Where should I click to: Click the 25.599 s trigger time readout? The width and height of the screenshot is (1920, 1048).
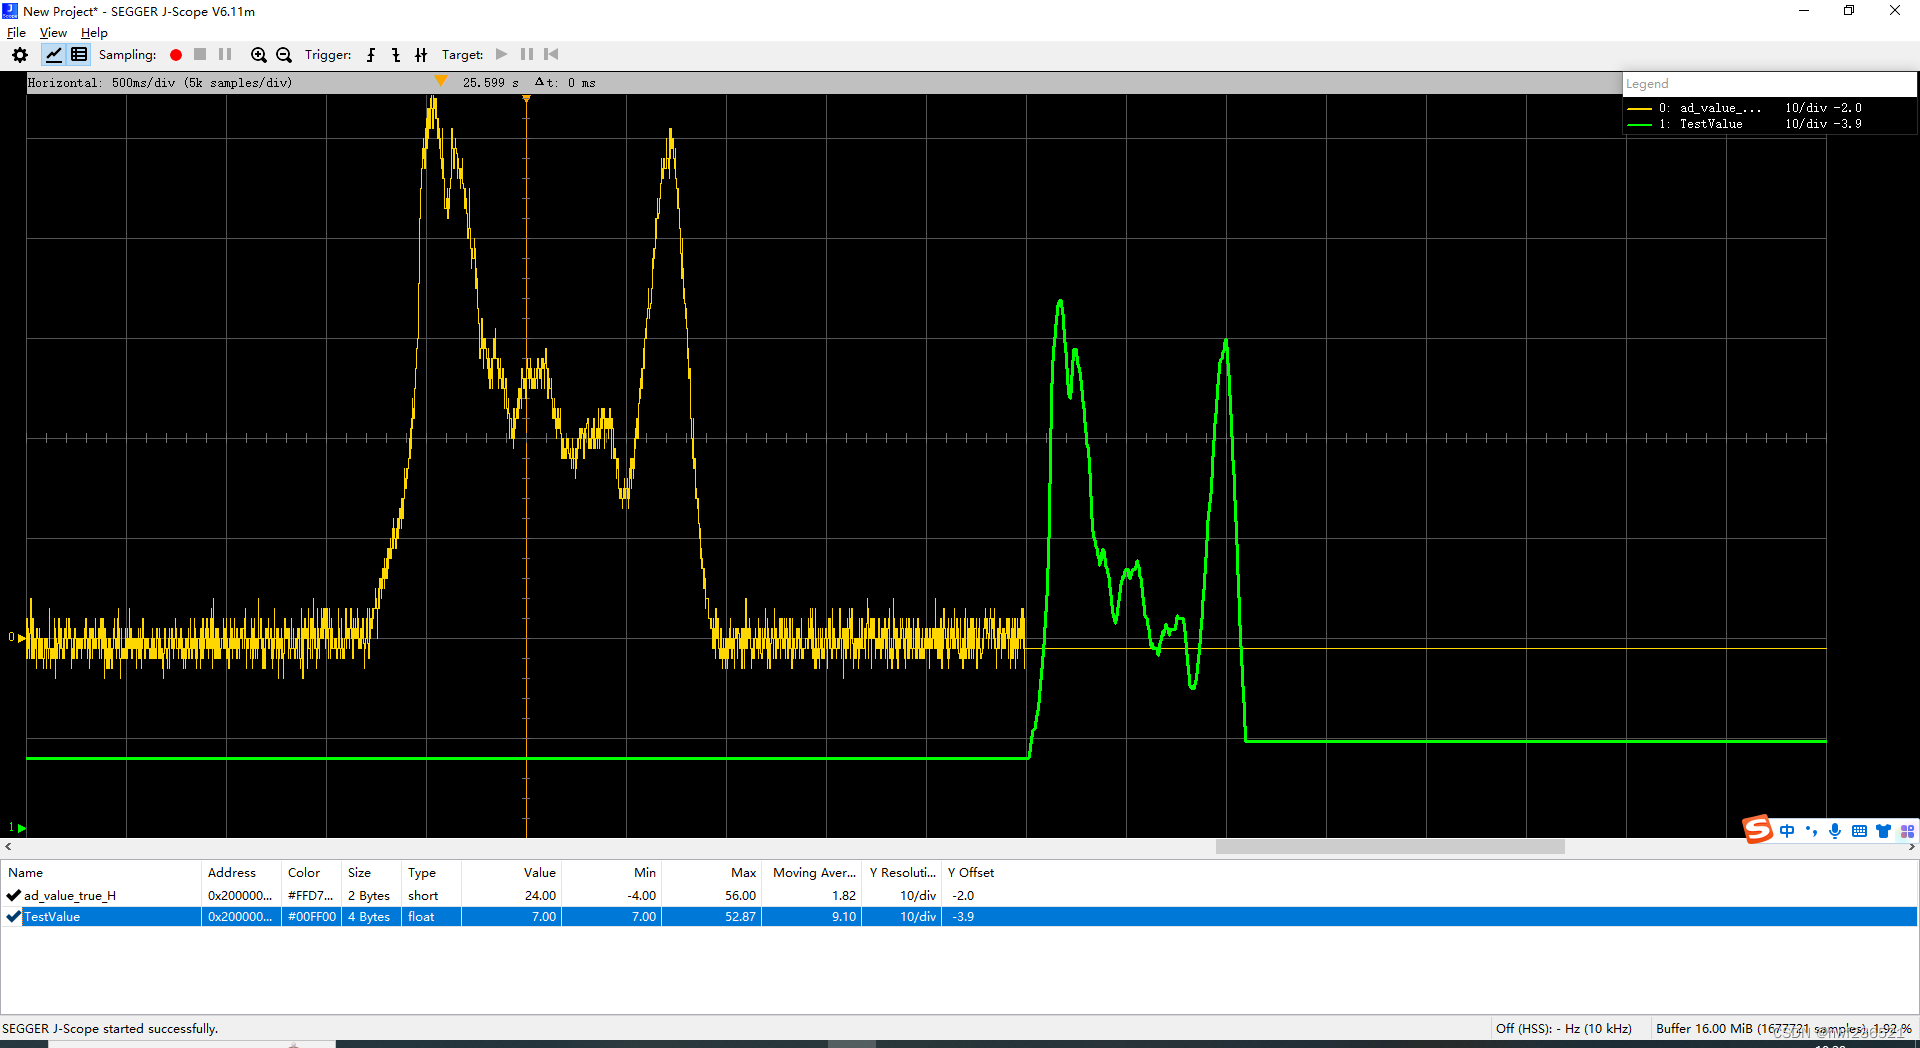point(490,83)
